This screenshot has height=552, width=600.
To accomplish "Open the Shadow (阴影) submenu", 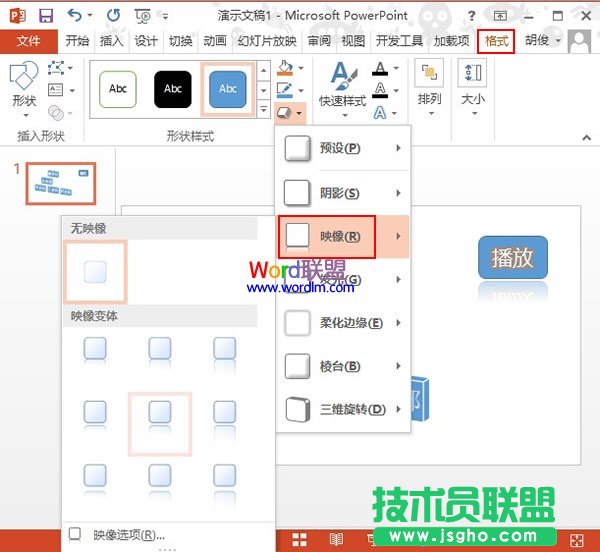I will point(343,193).
